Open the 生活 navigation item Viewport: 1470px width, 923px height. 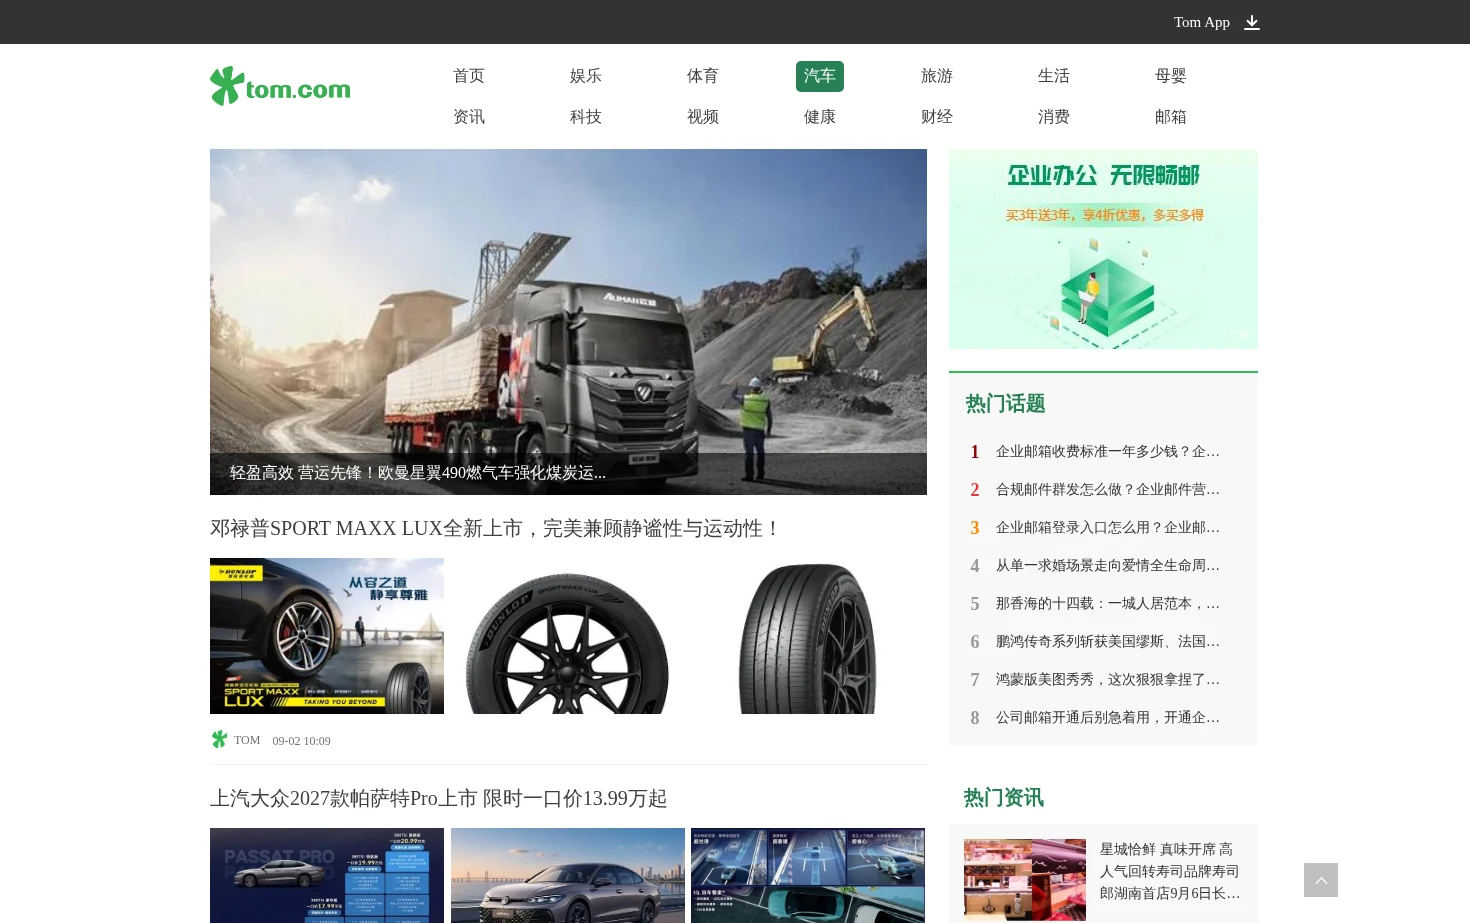[1054, 76]
